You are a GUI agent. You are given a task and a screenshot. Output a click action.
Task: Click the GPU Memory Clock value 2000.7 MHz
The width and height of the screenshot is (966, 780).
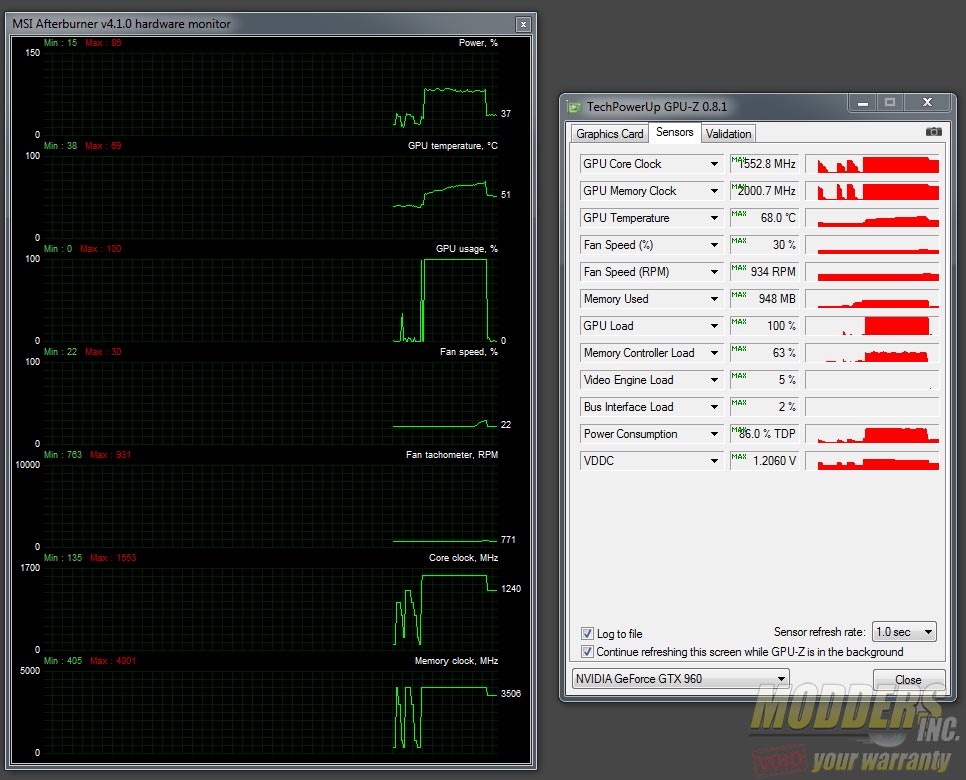pyautogui.click(x=765, y=191)
